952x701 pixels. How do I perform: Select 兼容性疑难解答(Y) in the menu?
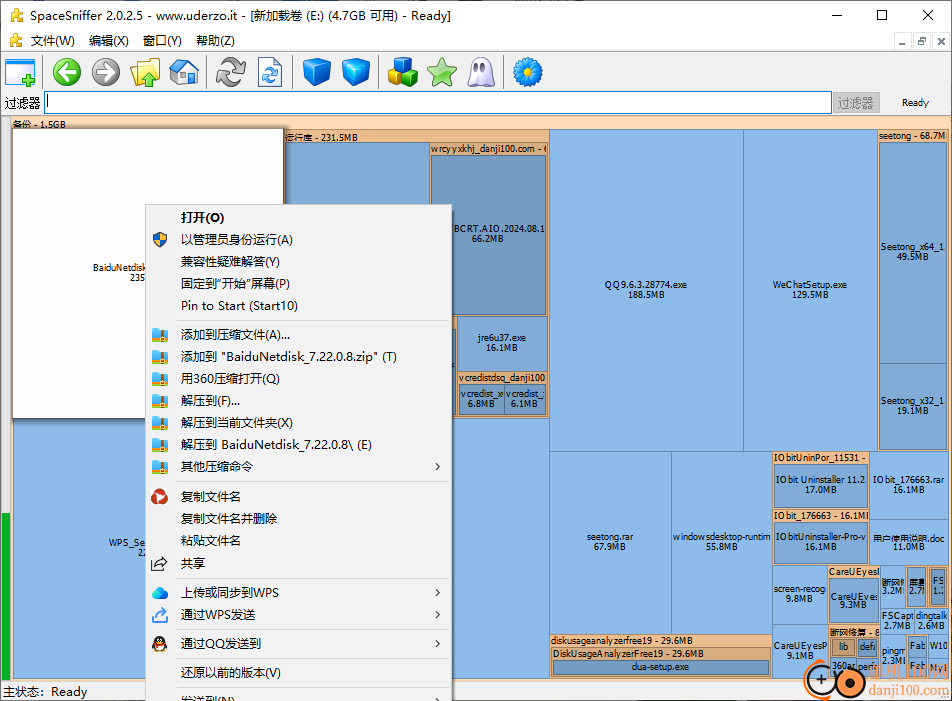[x=299, y=262]
